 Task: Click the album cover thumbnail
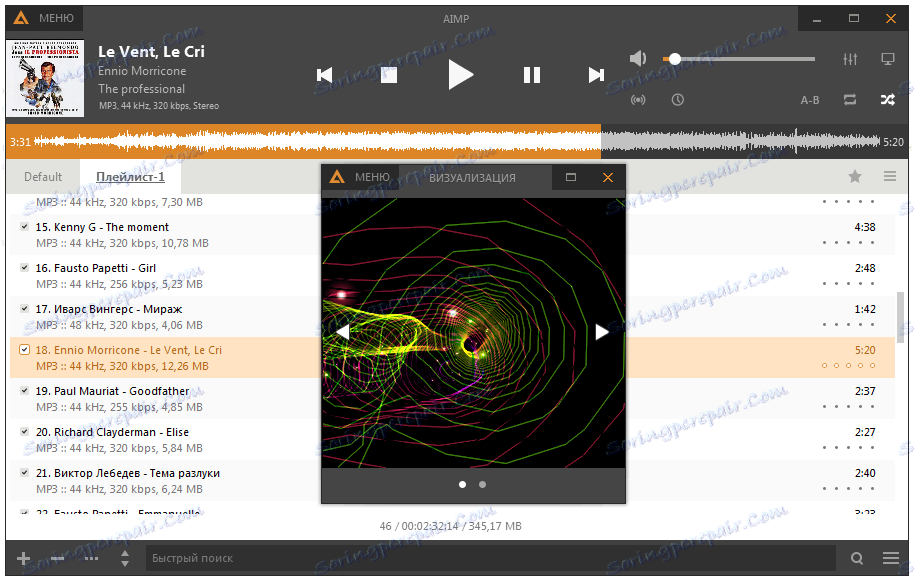click(45, 78)
